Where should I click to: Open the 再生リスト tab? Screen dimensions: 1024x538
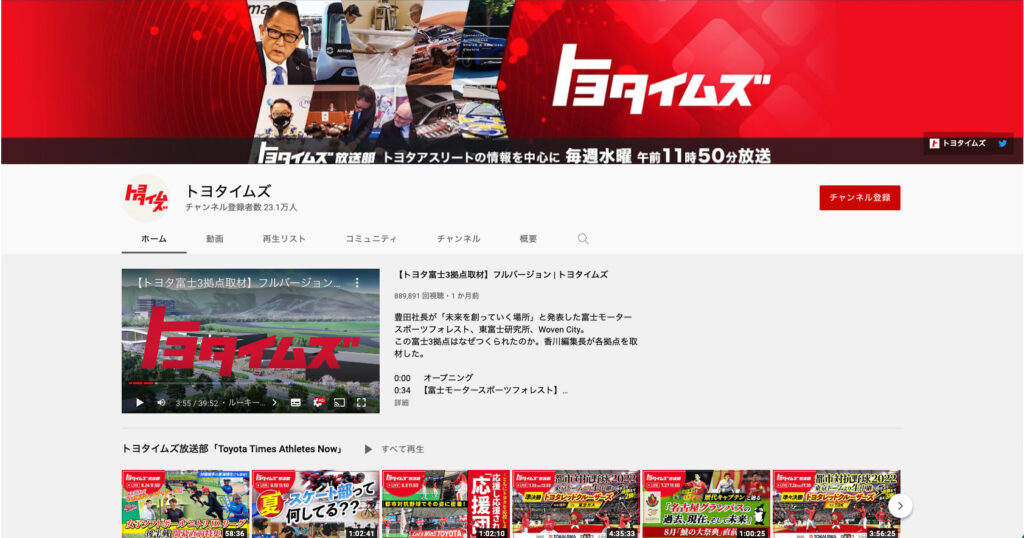284,239
